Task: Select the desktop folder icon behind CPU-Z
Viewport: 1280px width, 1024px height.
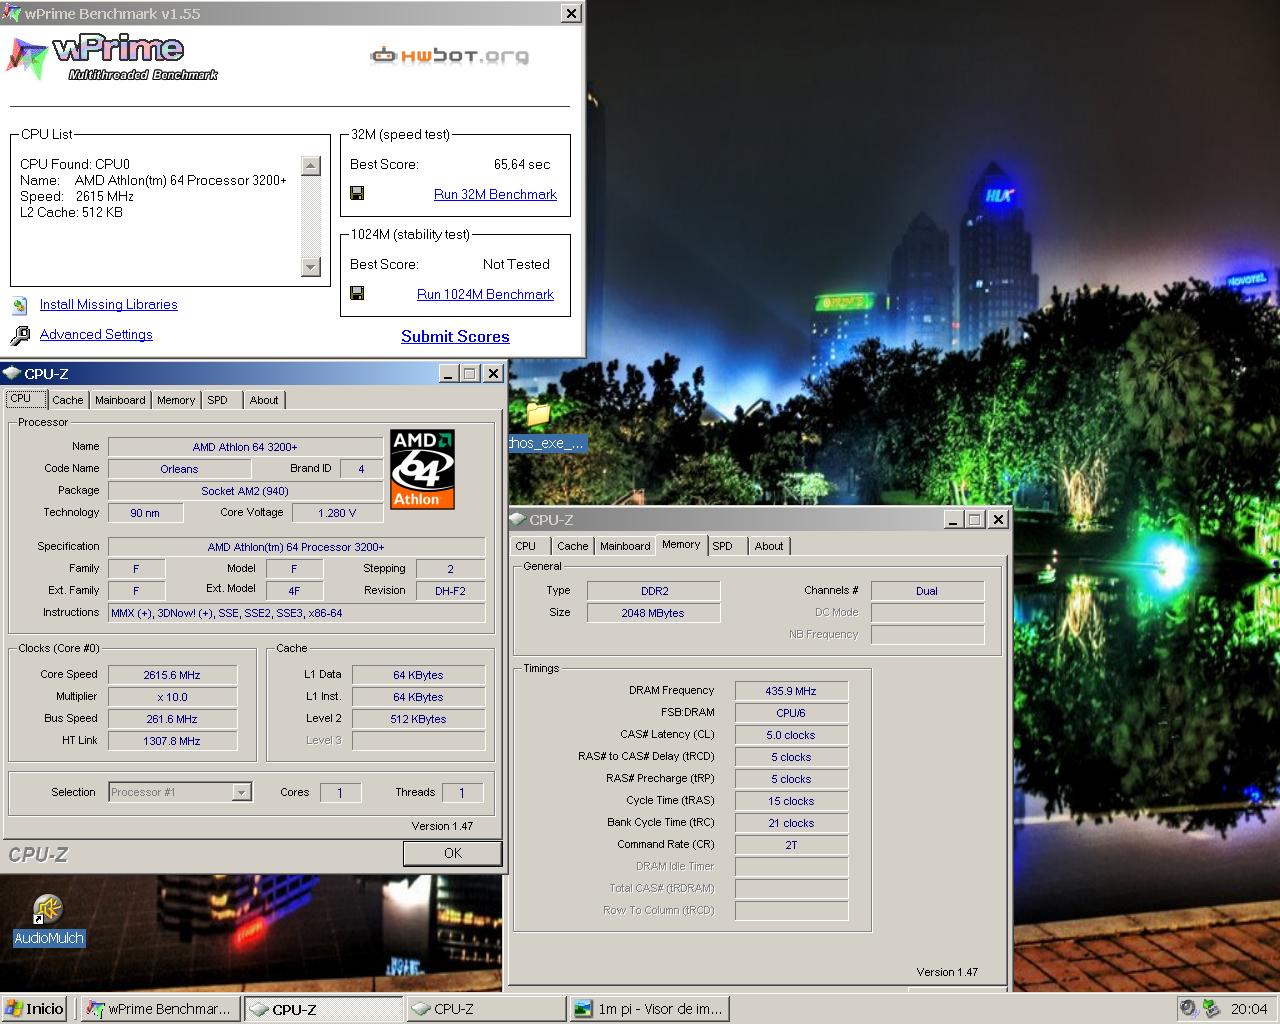Action: [539, 414]
